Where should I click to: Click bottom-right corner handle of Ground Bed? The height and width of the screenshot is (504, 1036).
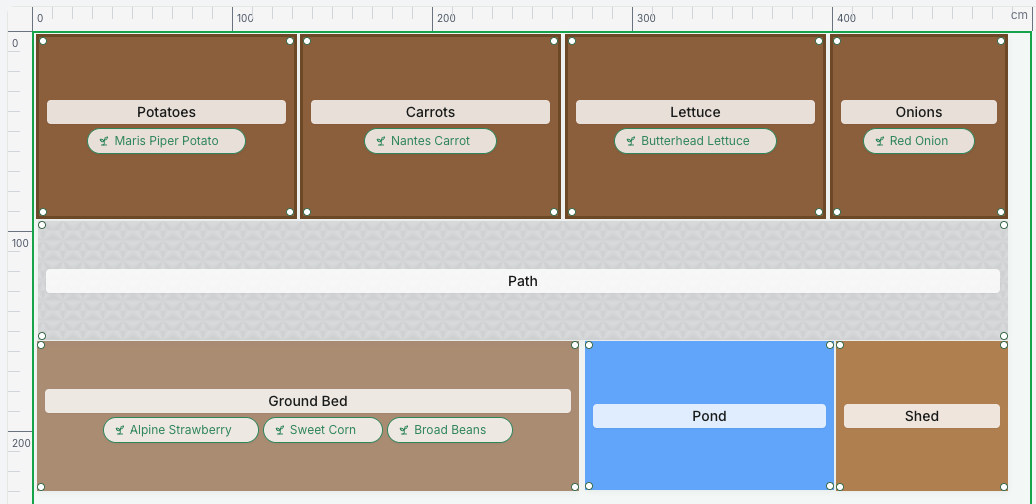[575, 487]
